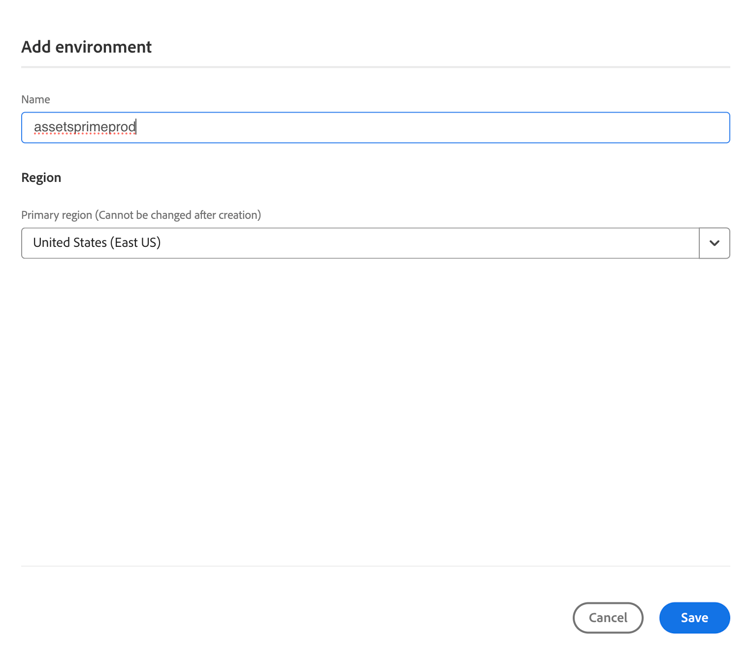The width and height of the screenshot is (750, 657).
Task: Click the assetsprimeprod text in Name
Action: (x=85, y=127)
